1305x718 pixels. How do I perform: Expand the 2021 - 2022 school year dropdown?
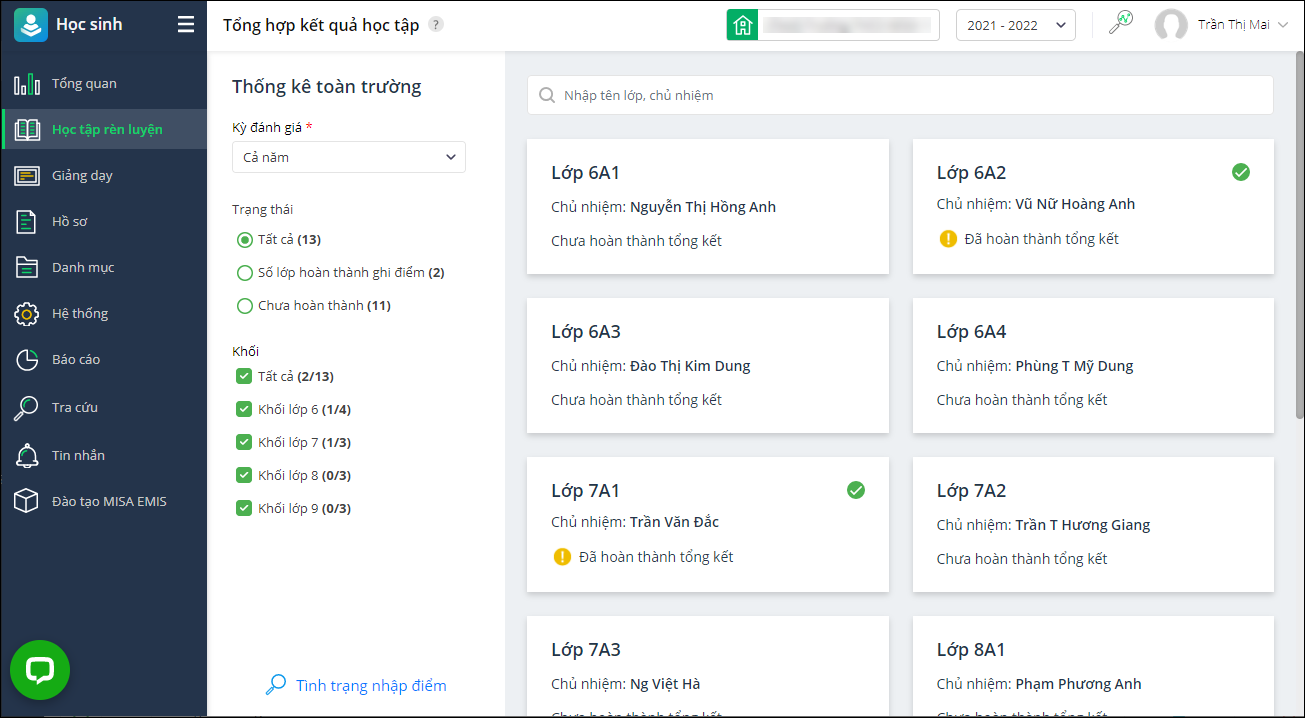(x=1015, y=26)
